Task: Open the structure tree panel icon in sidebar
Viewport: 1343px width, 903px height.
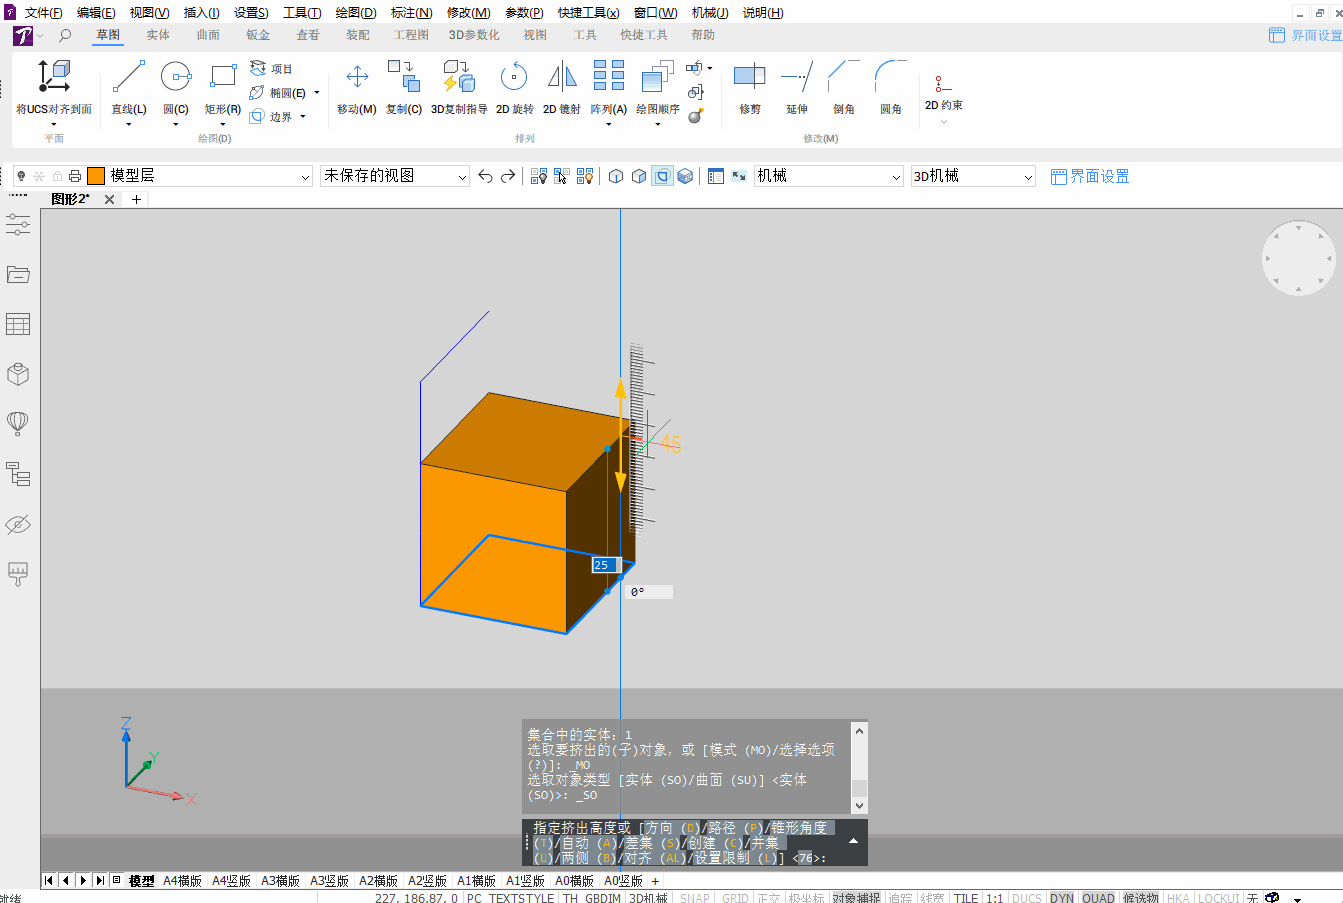Action: [18, 474]
